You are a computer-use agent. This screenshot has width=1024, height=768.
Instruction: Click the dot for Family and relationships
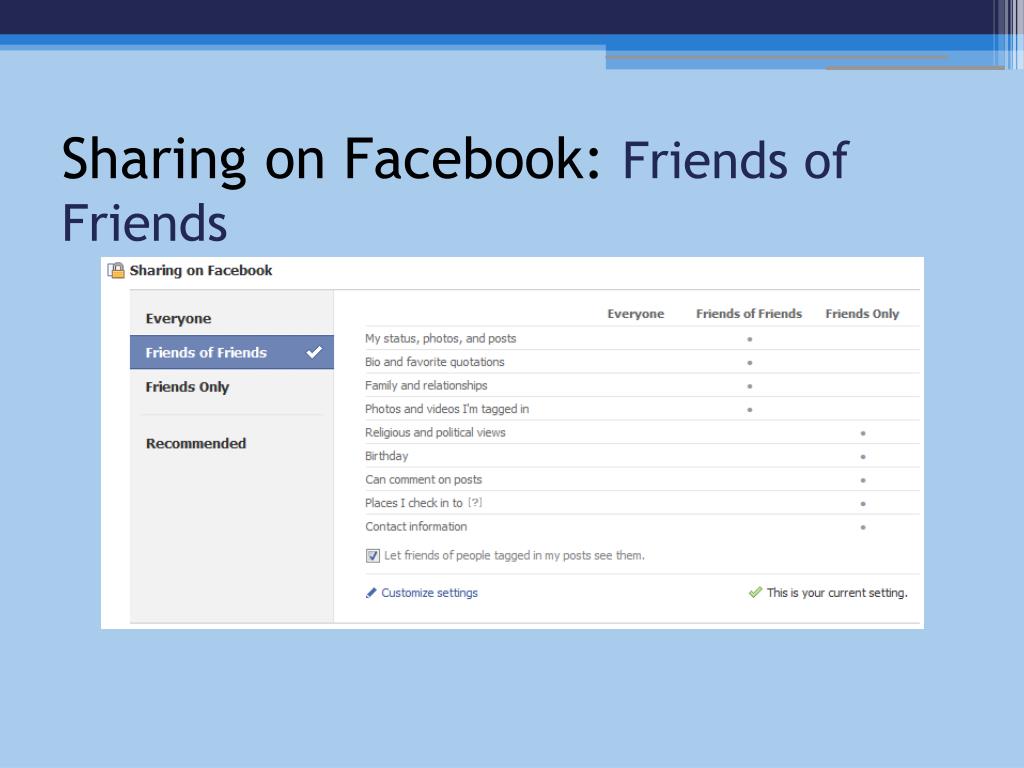click(x=750, y=386)
